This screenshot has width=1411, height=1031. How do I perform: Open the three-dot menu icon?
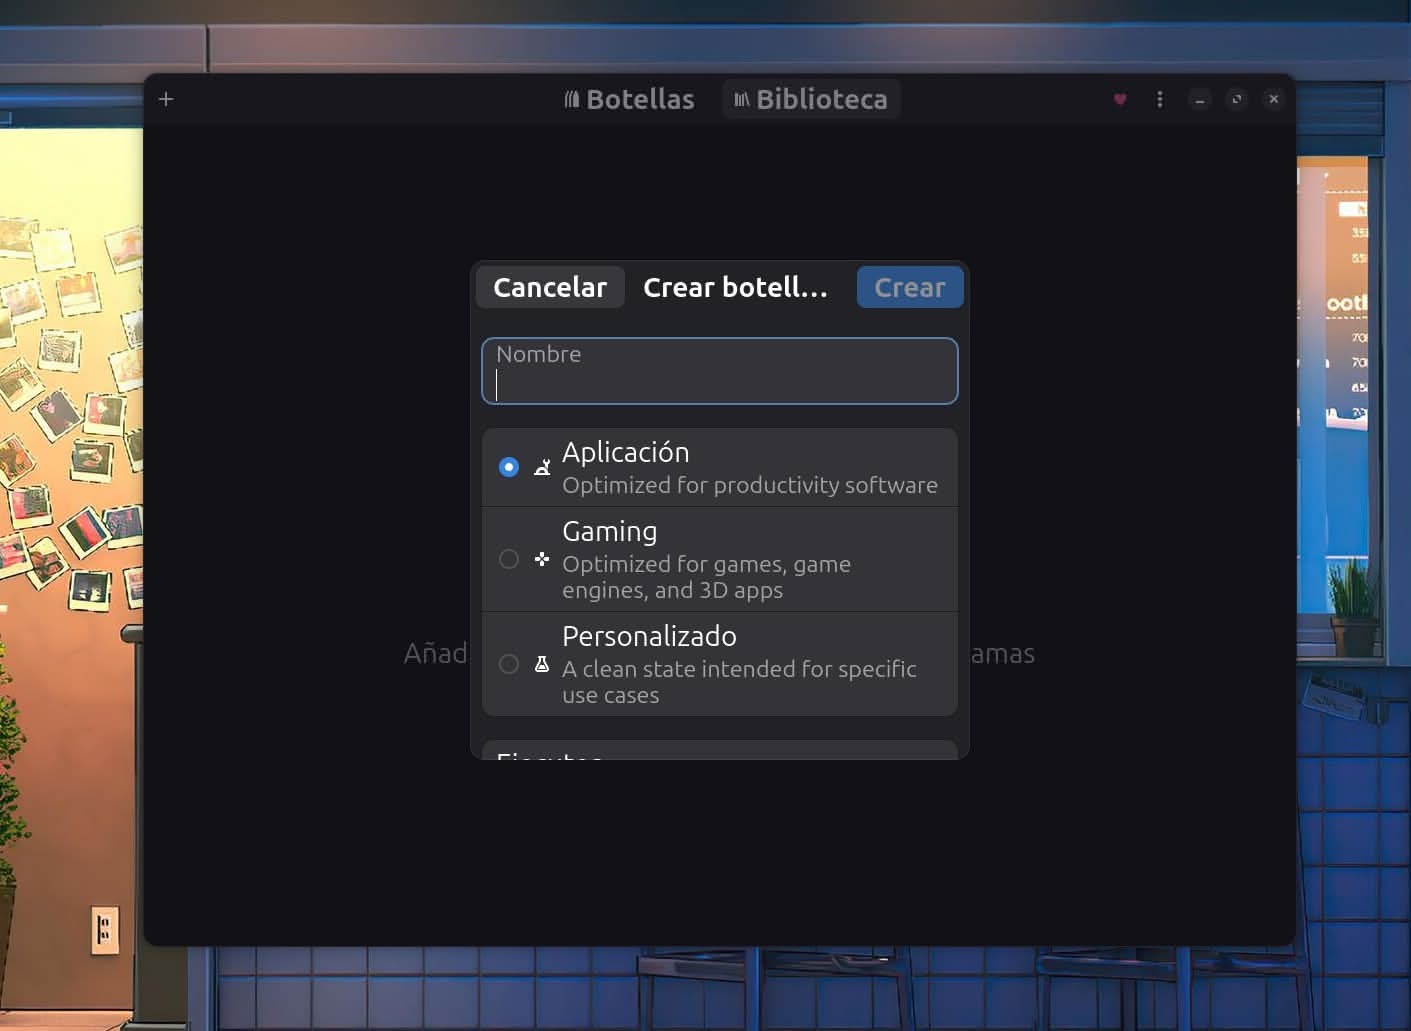tap(1159, 99)
